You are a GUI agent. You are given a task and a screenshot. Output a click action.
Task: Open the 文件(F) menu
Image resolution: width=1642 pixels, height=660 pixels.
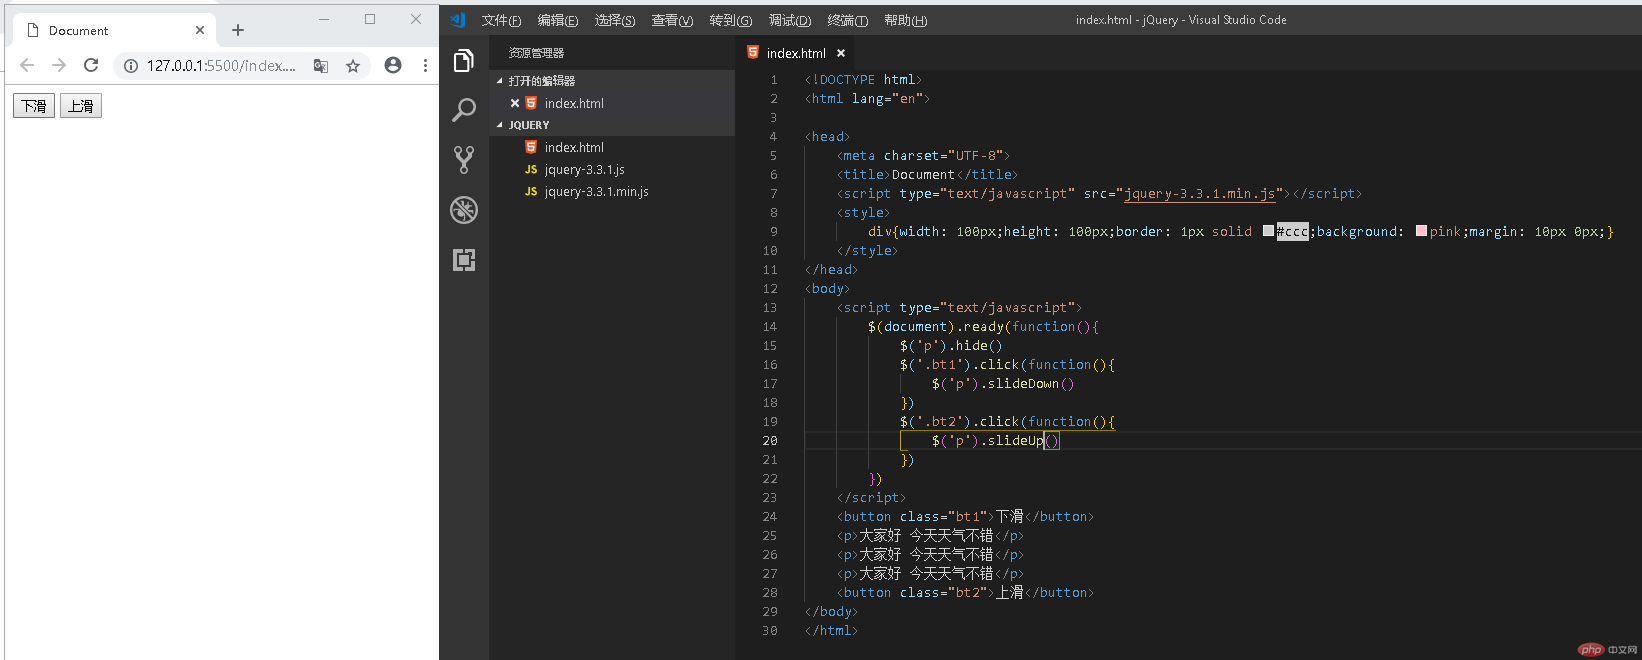click(501, 20)
